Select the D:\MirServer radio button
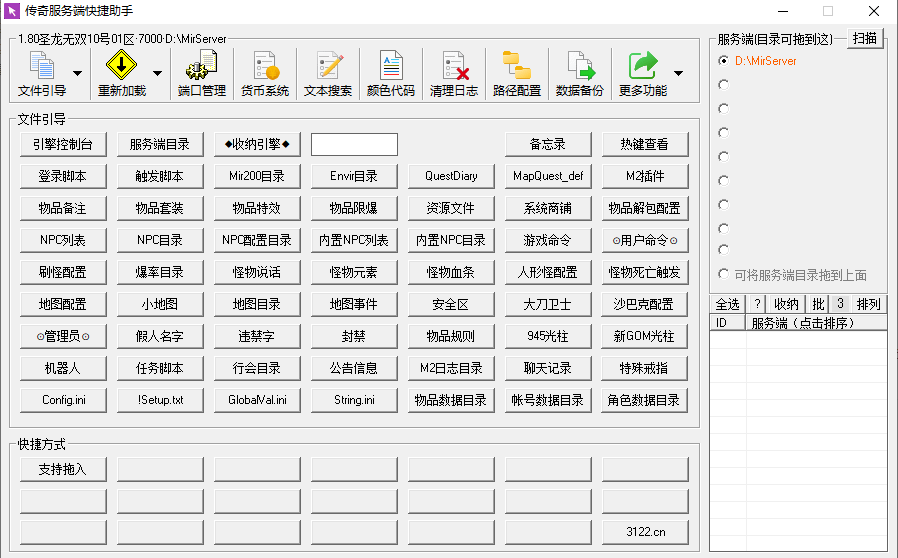The height and width of the screenshot is (558, 898). click(724, 61)
